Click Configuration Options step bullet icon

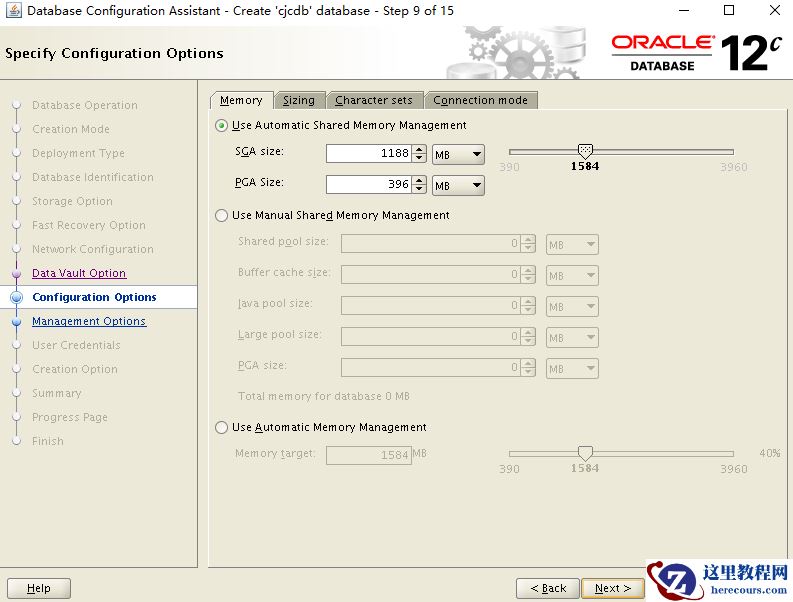pos(16,297)
